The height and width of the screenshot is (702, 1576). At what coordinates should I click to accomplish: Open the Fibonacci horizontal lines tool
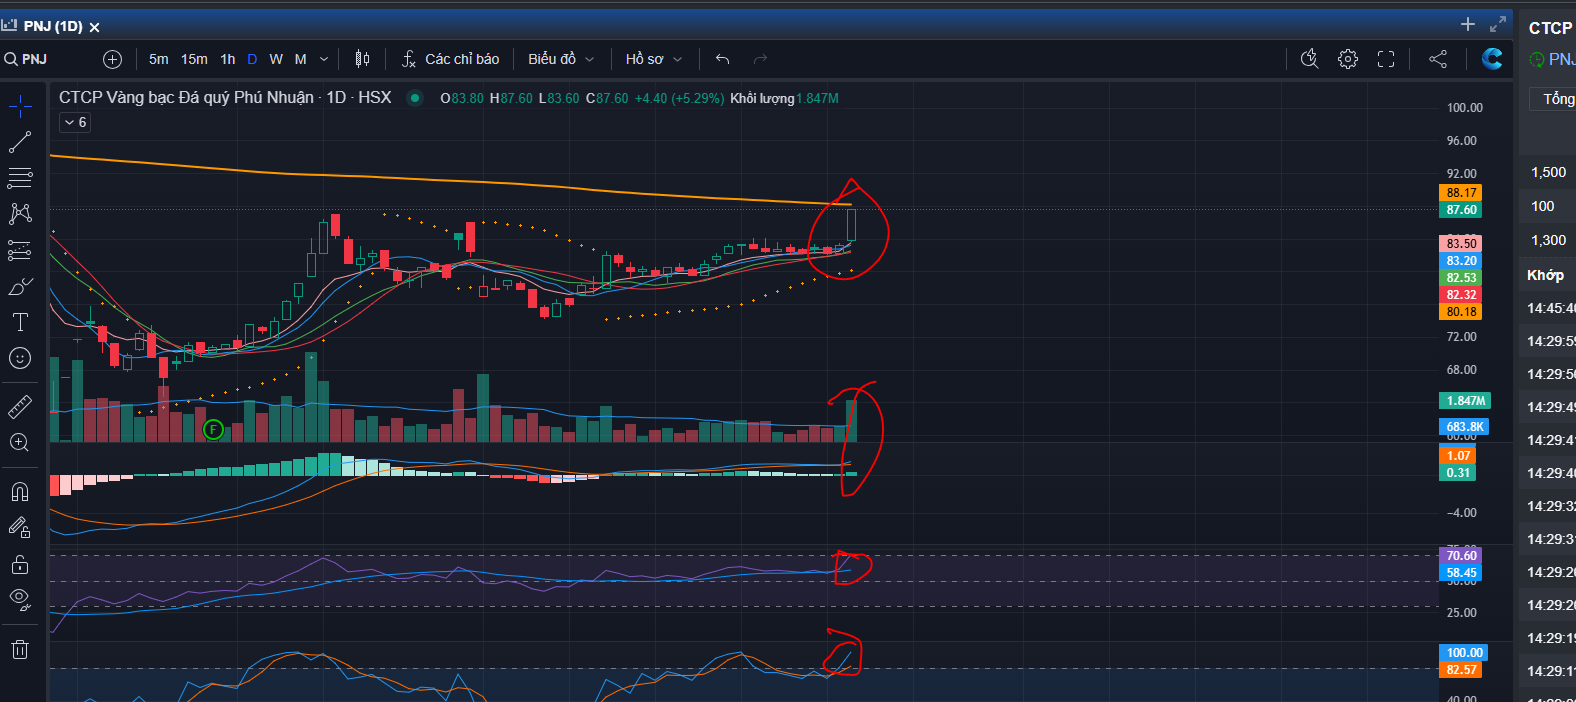tap(20, 178)
